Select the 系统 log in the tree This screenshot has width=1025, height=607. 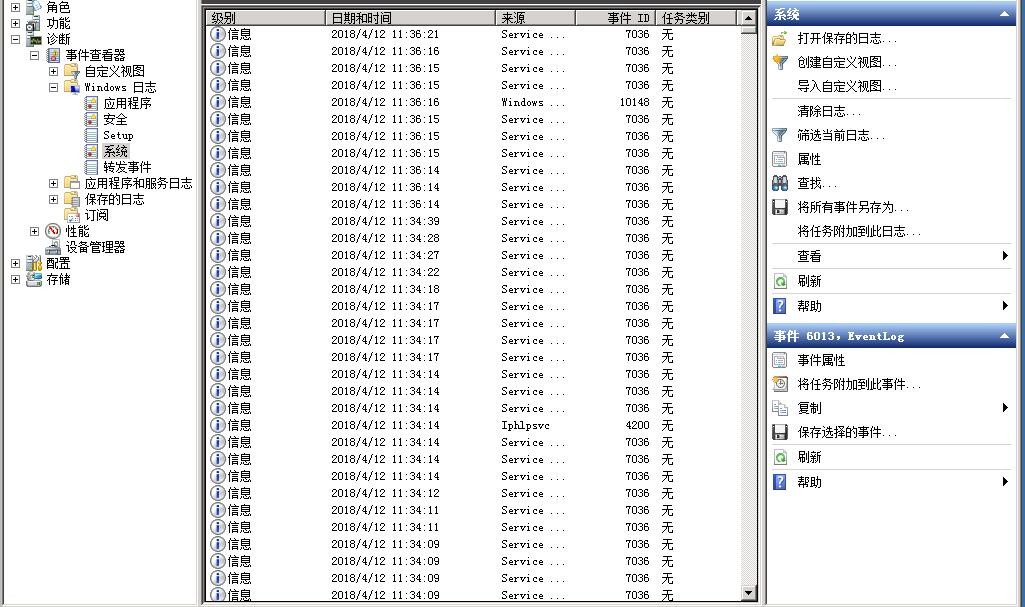coord(115,152)
